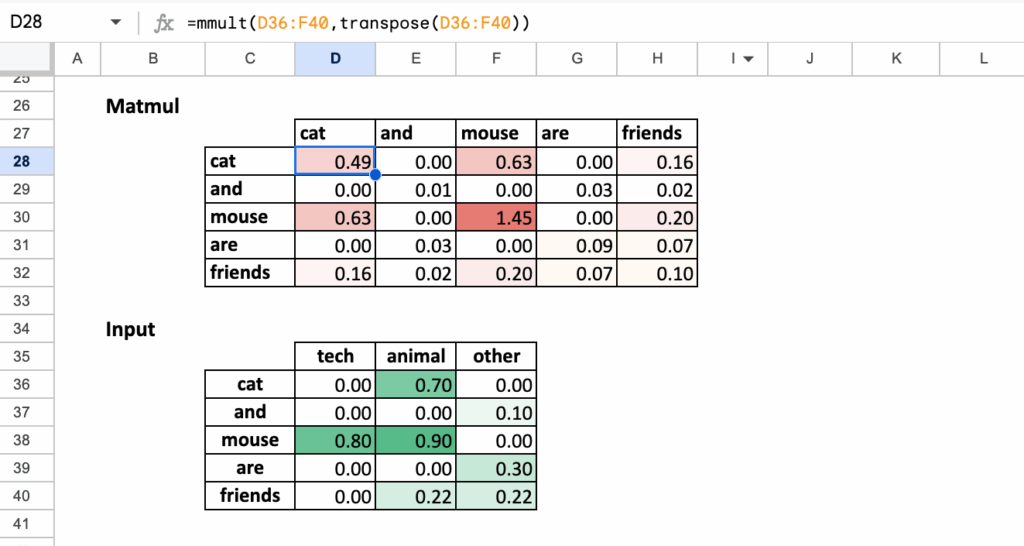Select the 0.90 animal cell for mouse
1024x546 pixels.
click(415, 440)
